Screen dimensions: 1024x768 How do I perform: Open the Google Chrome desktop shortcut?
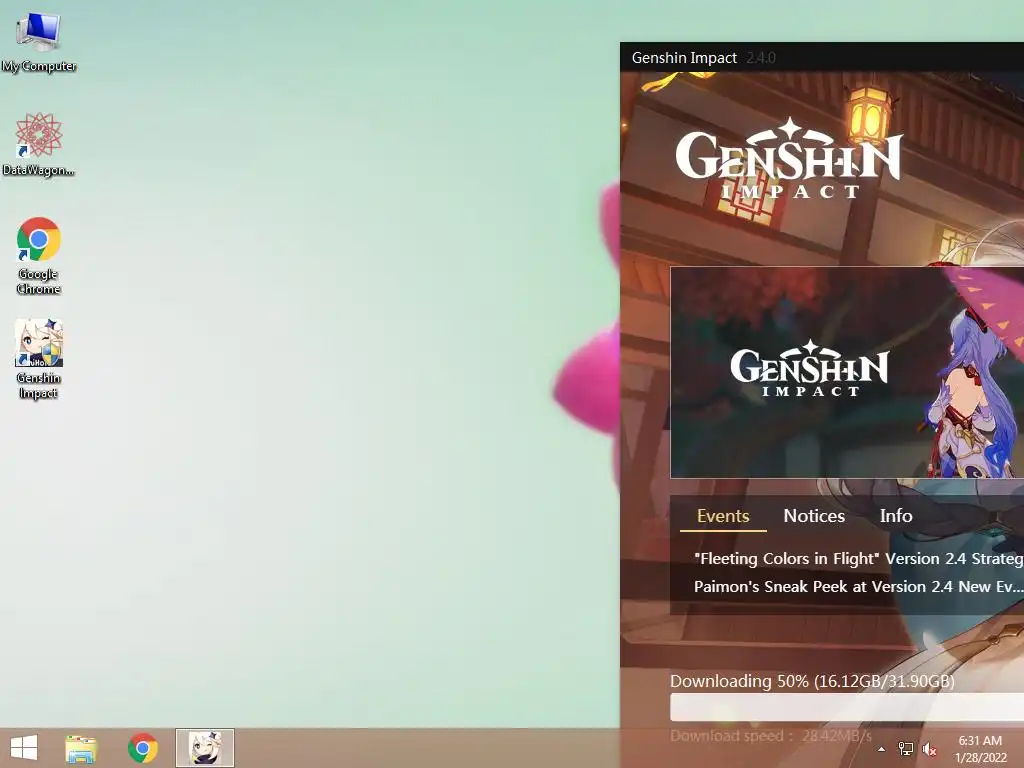[39, 255]
